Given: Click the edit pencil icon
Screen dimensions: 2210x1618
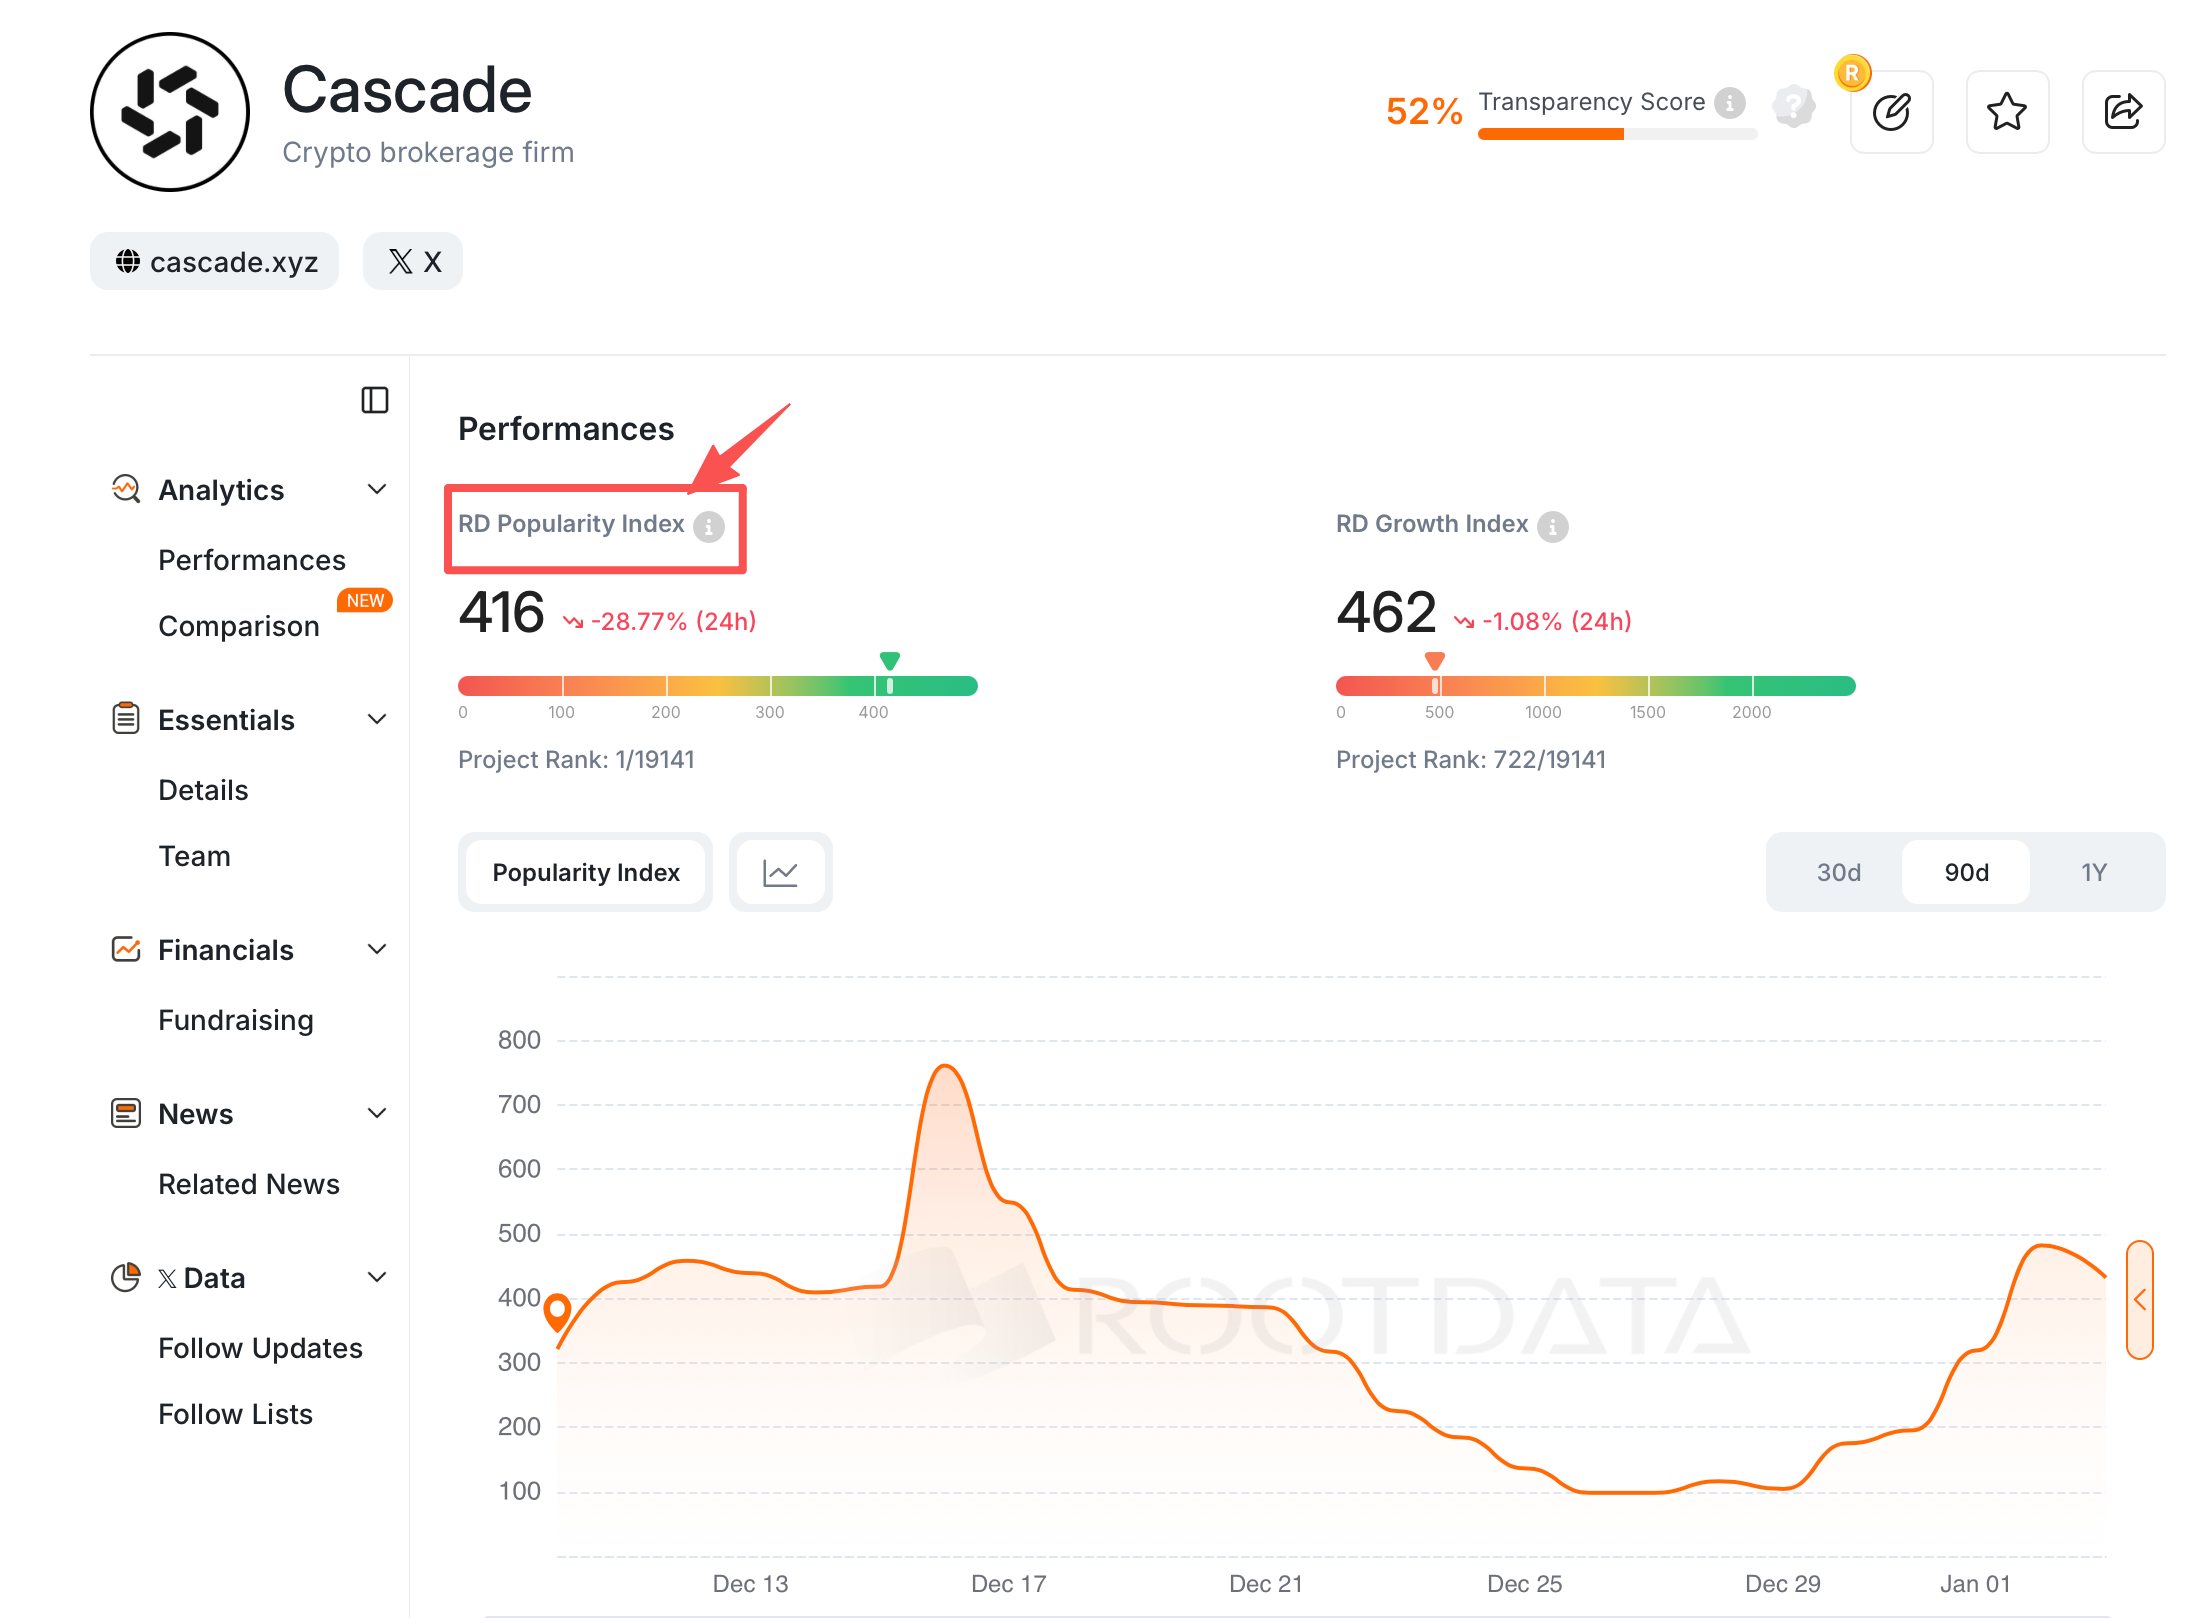Looking at the screenshot, I should click(1891, 112).
